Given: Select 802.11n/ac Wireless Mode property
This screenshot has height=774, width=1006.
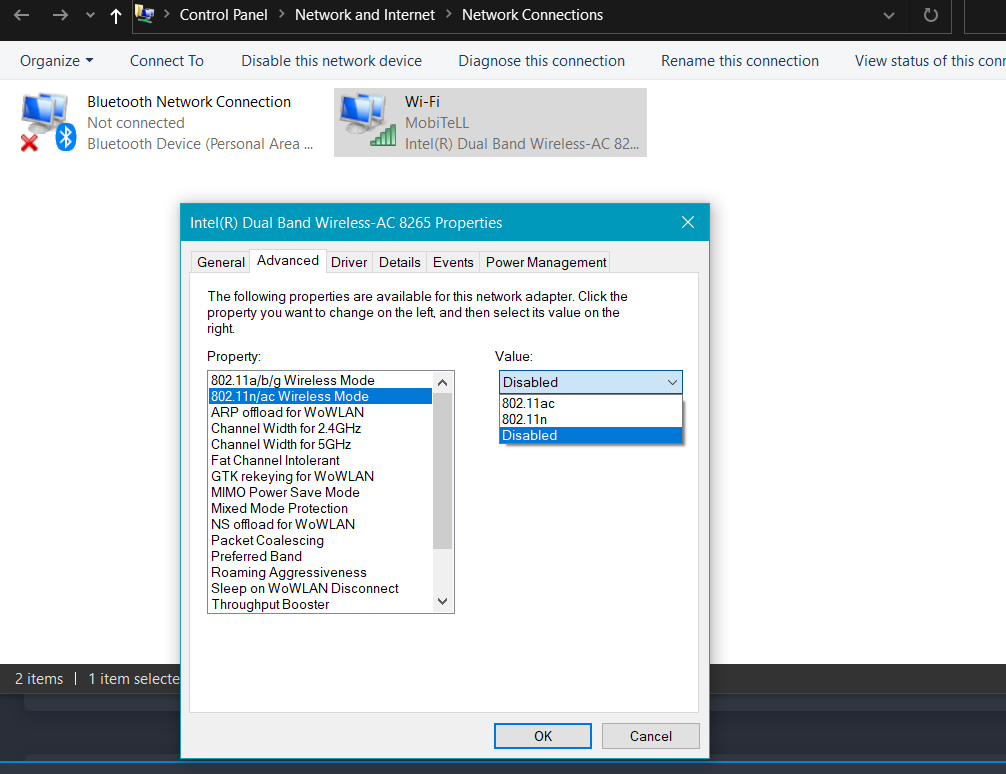Looking at the screenshot, I should tap(320, 396).
